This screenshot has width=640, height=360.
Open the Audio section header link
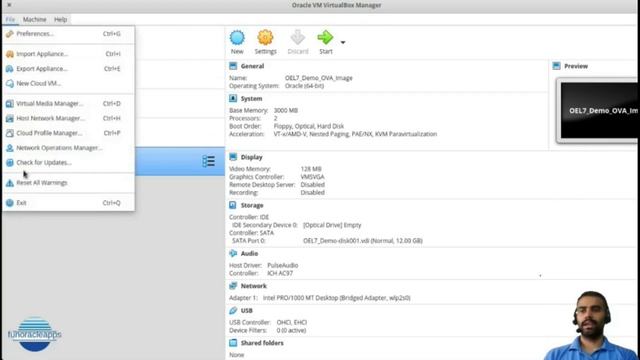coord(249,253)
